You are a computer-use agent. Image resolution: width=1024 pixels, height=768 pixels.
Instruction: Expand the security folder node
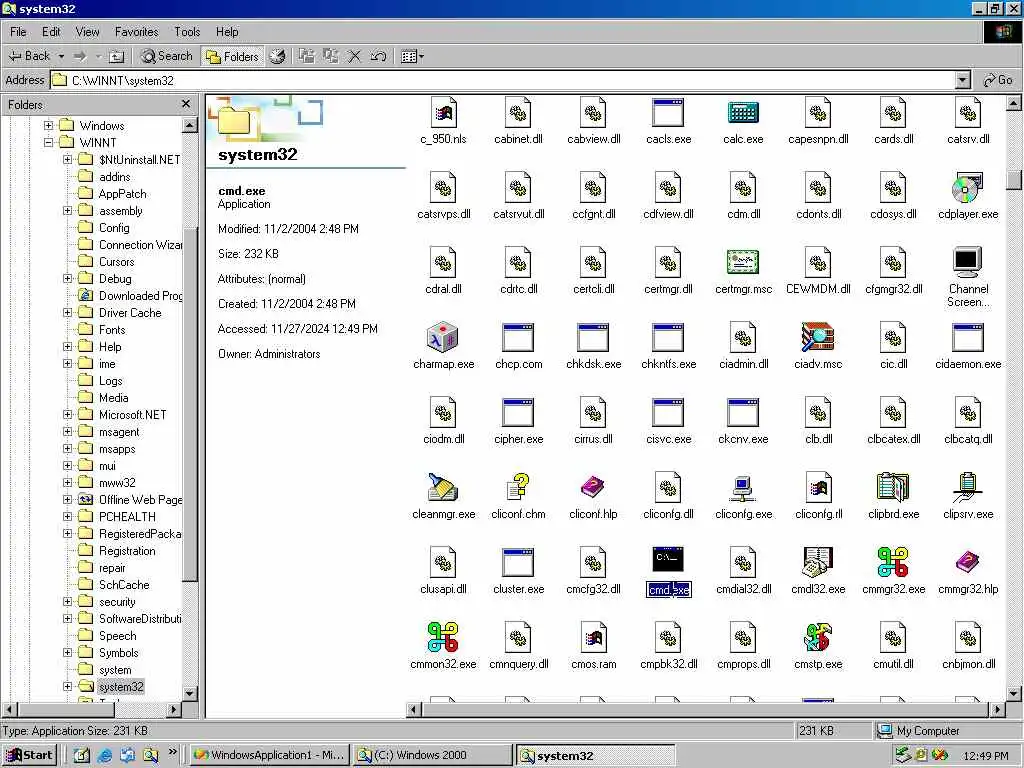click(67, 601)
